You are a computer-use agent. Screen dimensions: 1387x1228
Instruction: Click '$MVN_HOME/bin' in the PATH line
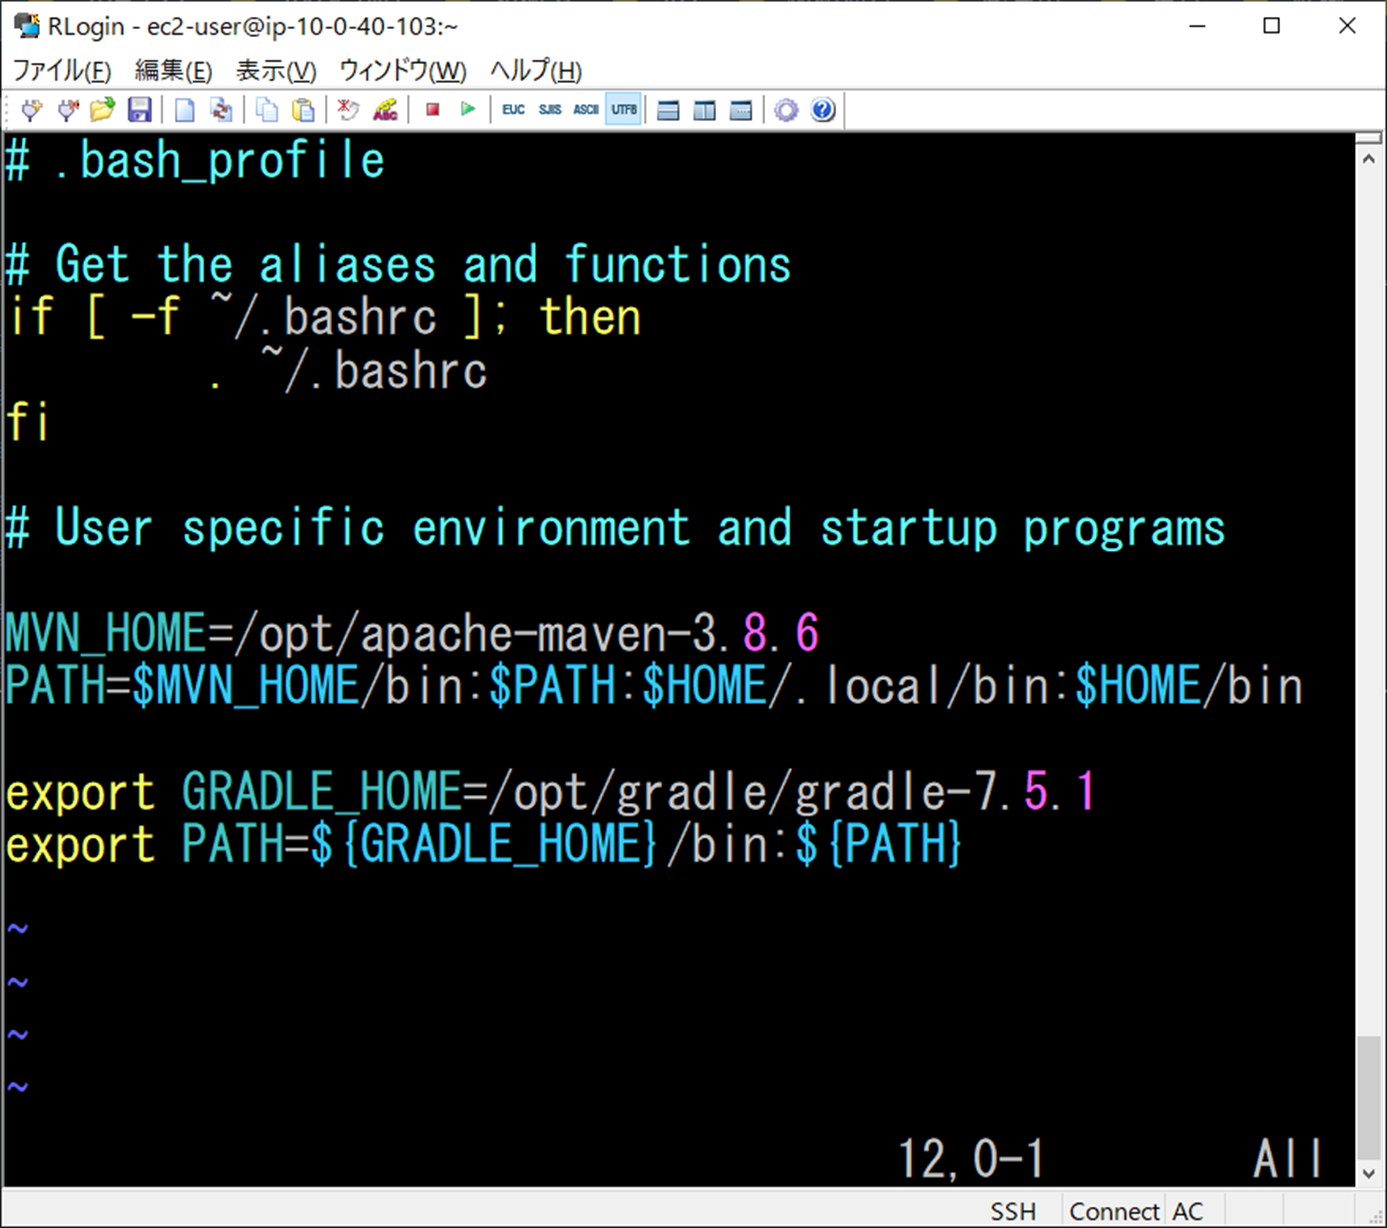(297, 686)
